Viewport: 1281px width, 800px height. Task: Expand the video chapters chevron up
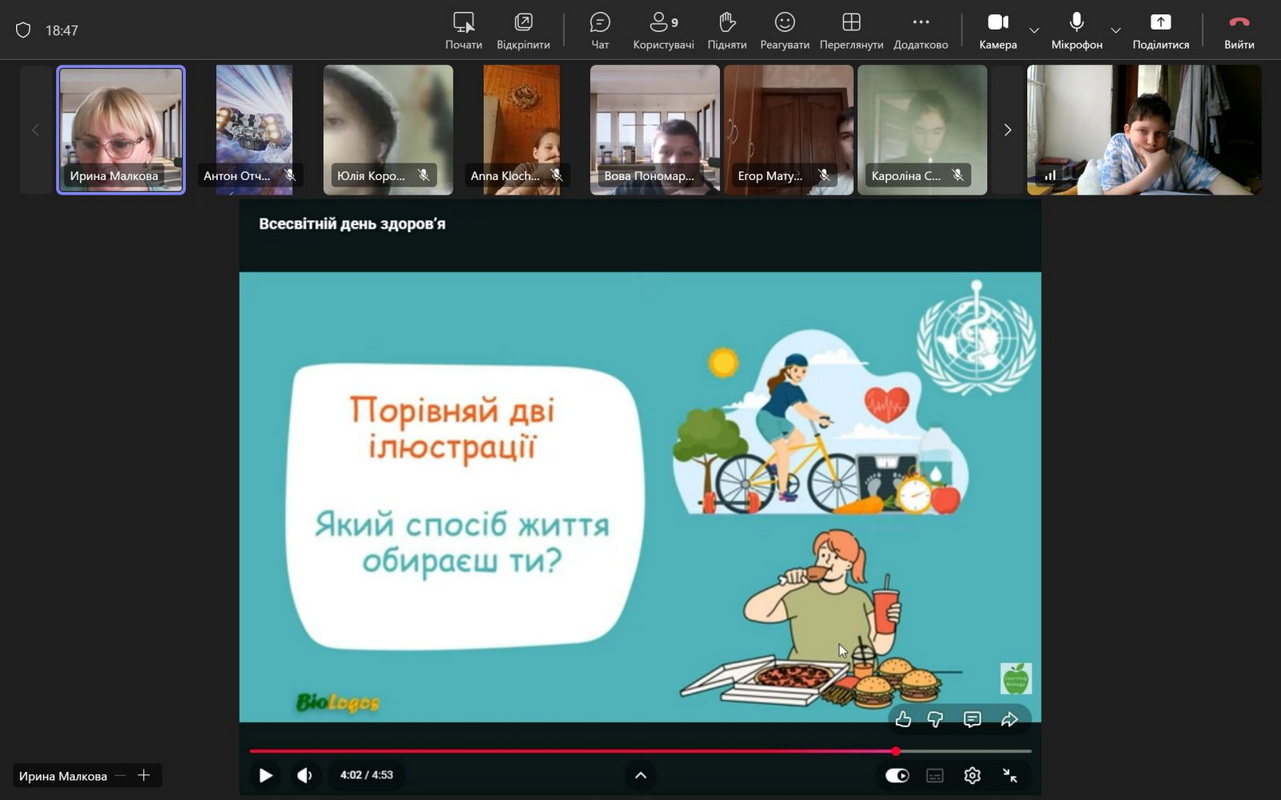[641, 775]
